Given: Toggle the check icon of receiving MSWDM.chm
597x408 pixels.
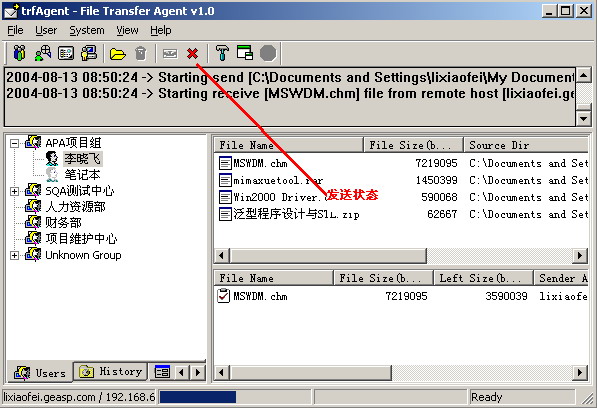Looking at the screenshot, I should pyautogui.click(x=223, y=296).
